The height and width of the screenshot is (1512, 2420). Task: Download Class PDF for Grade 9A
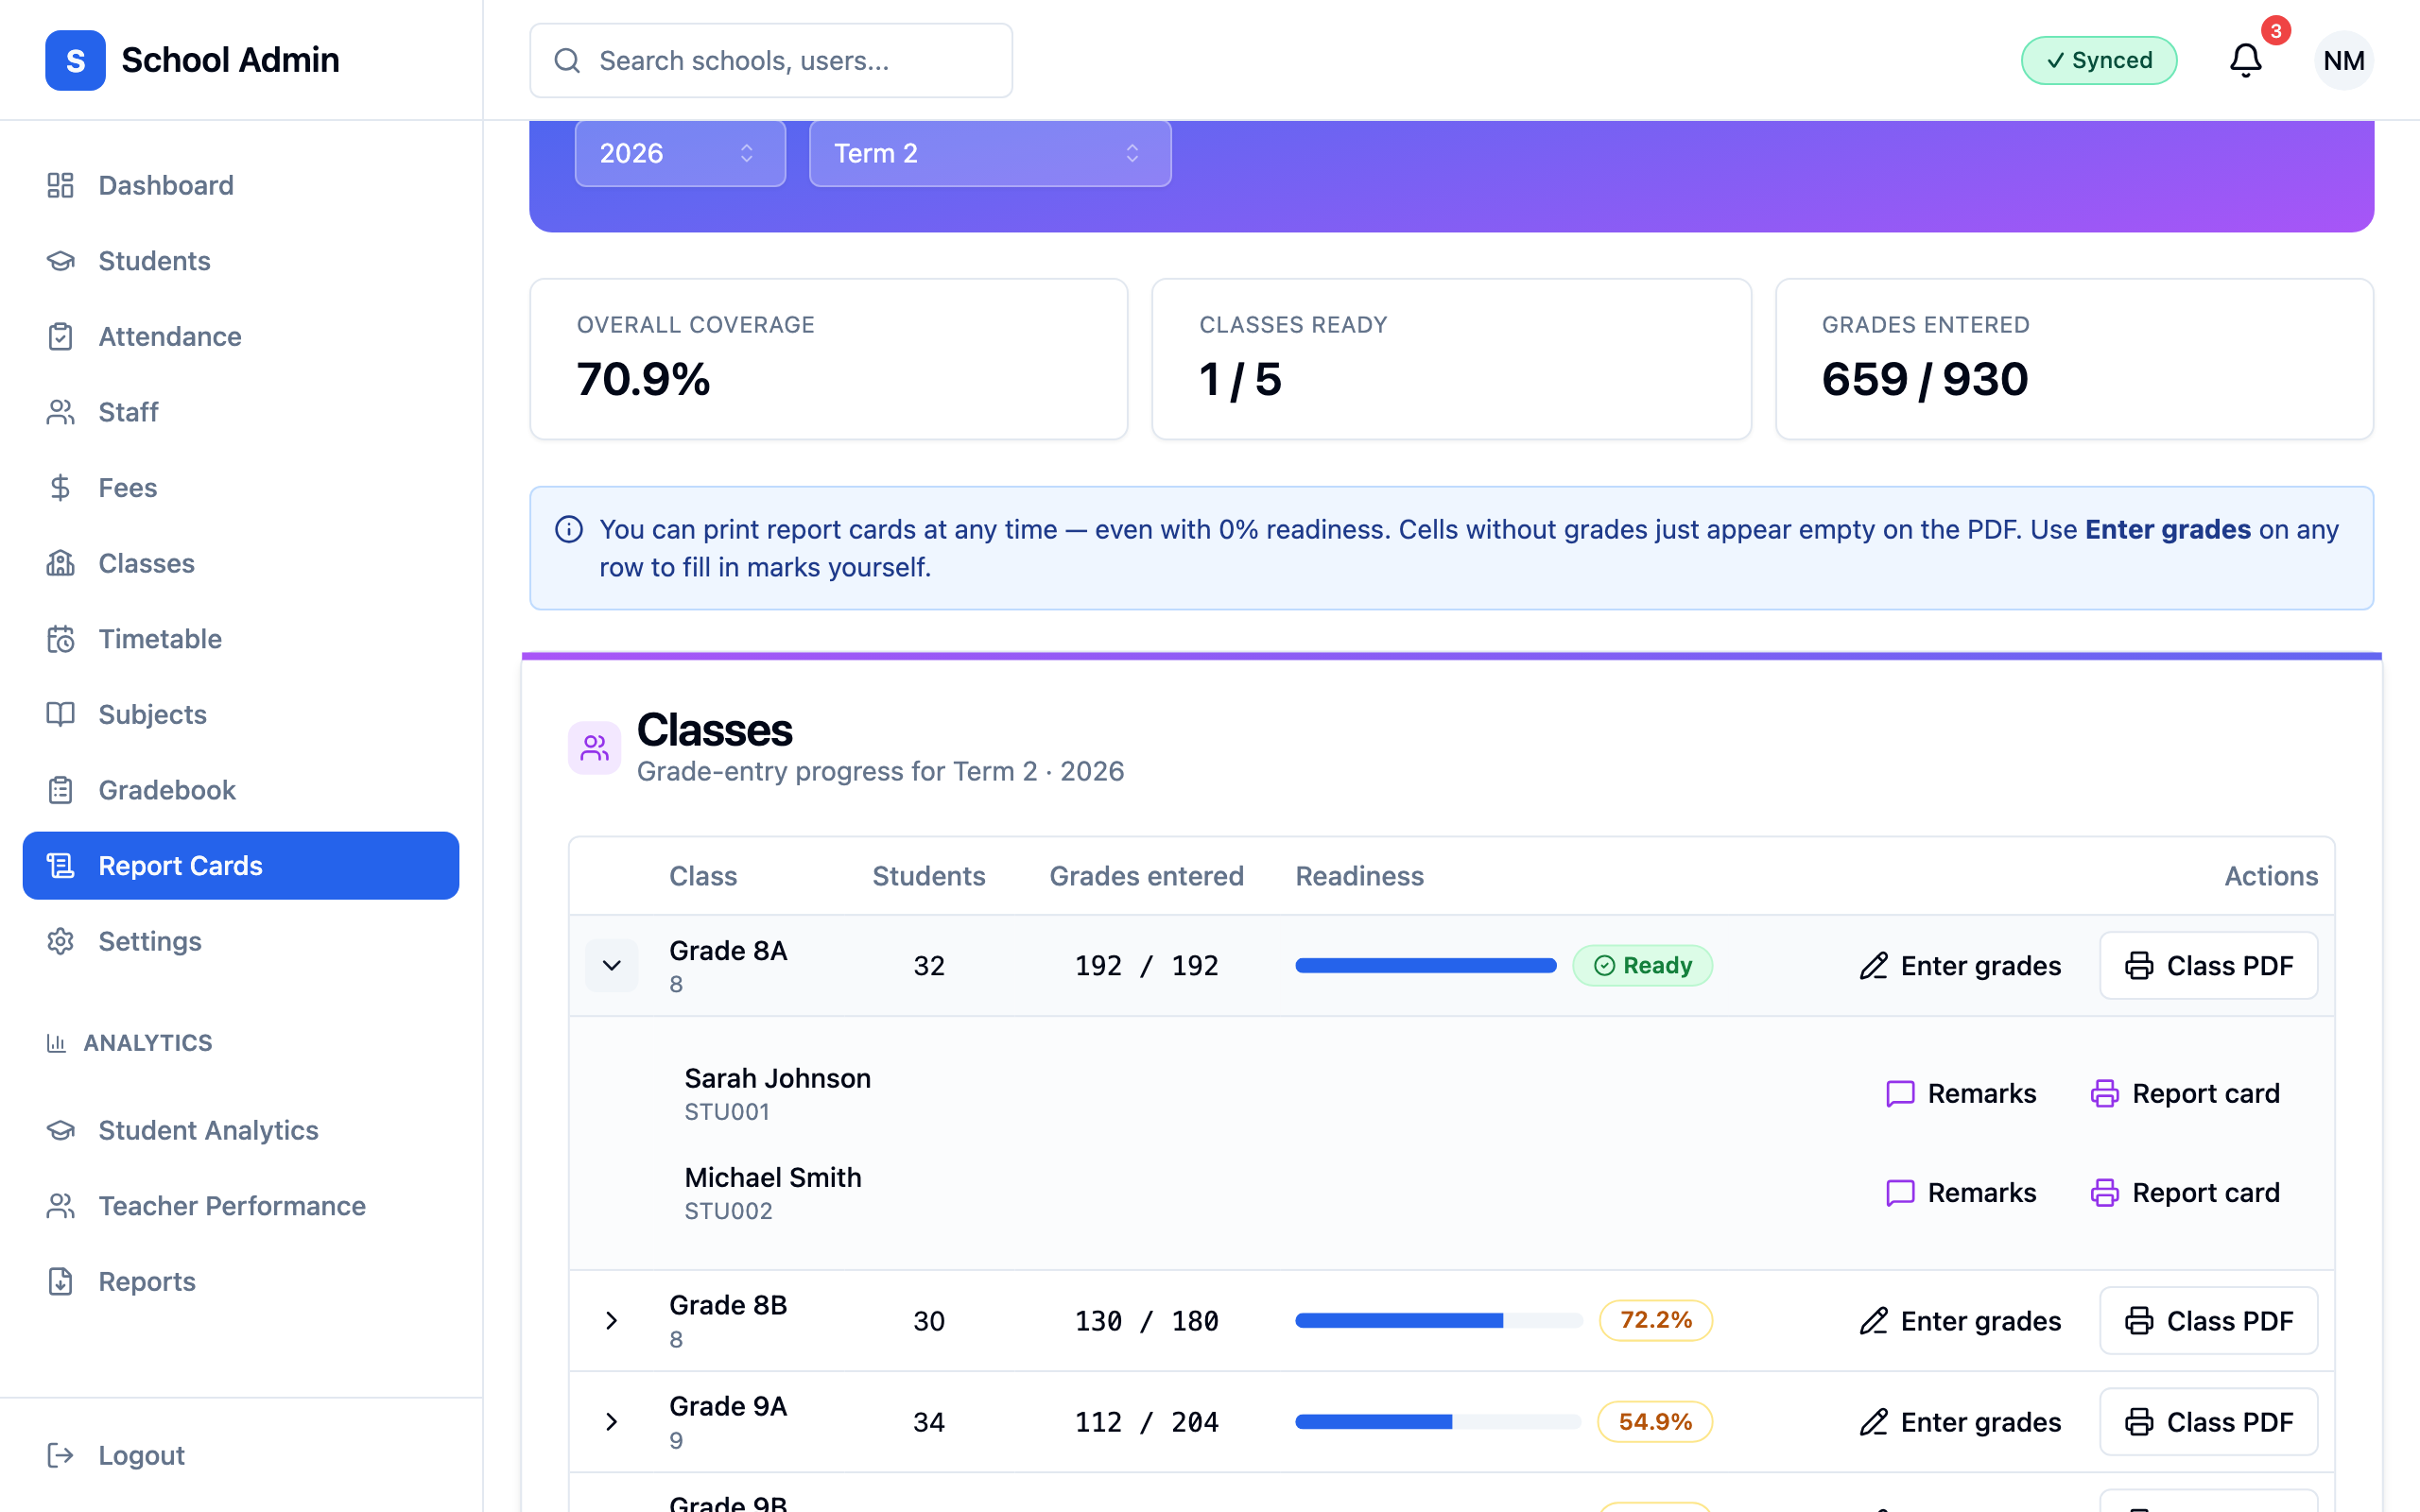[2208, 1421]
